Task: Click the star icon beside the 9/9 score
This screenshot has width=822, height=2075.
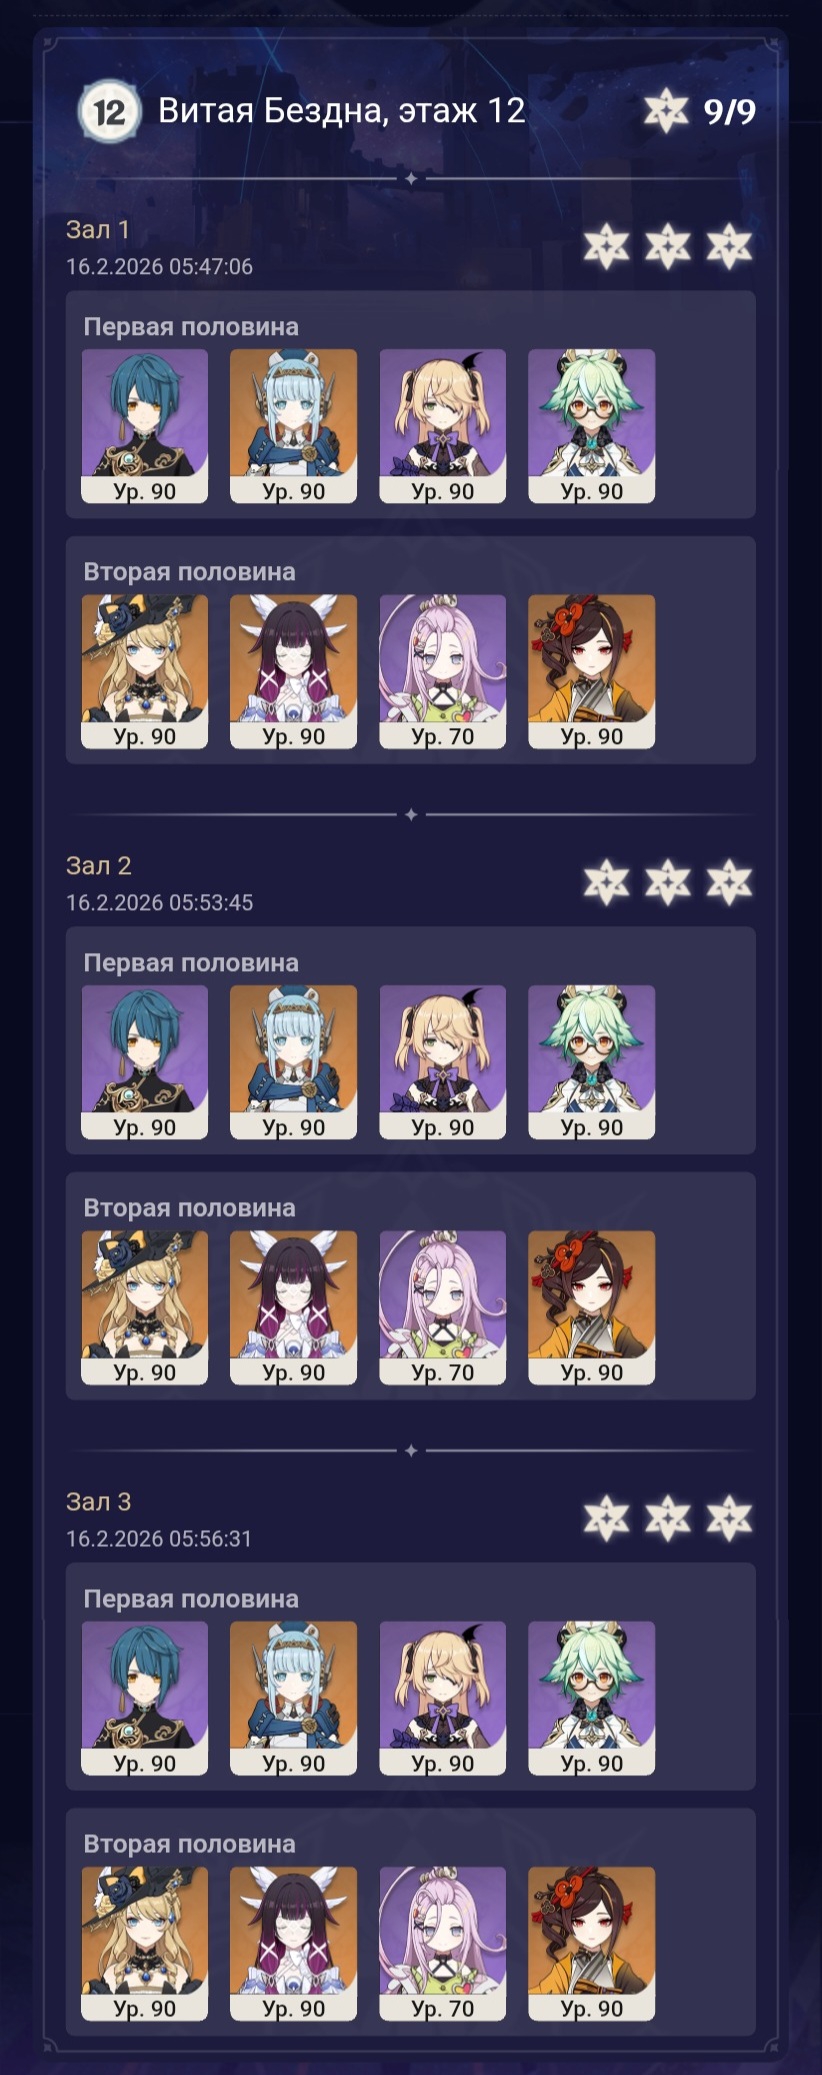Action: [x=666, y=111]
